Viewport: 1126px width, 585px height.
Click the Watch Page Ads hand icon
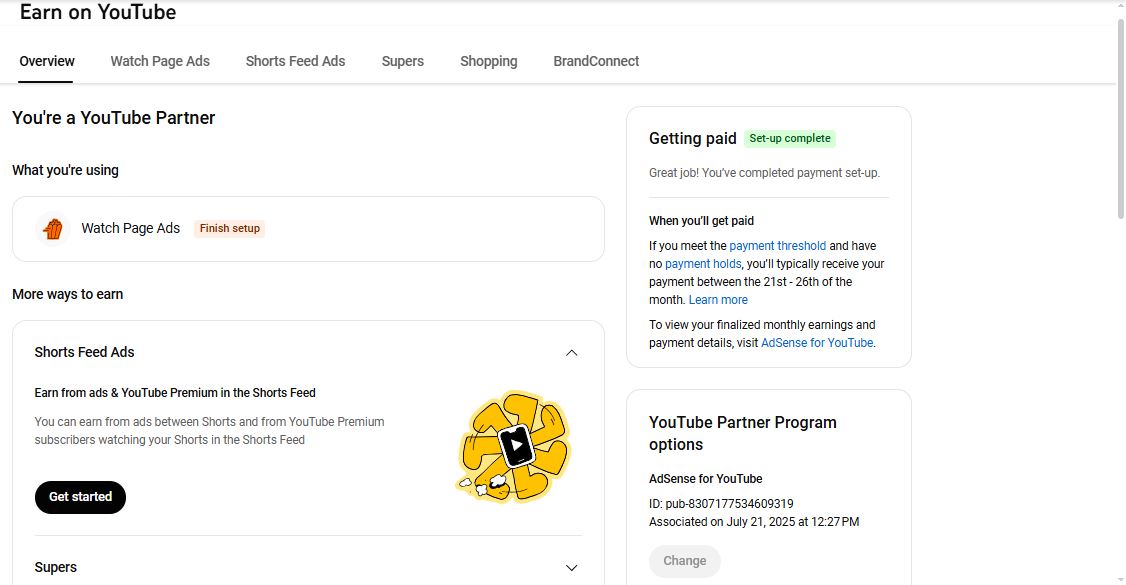[x=53, y=229]
